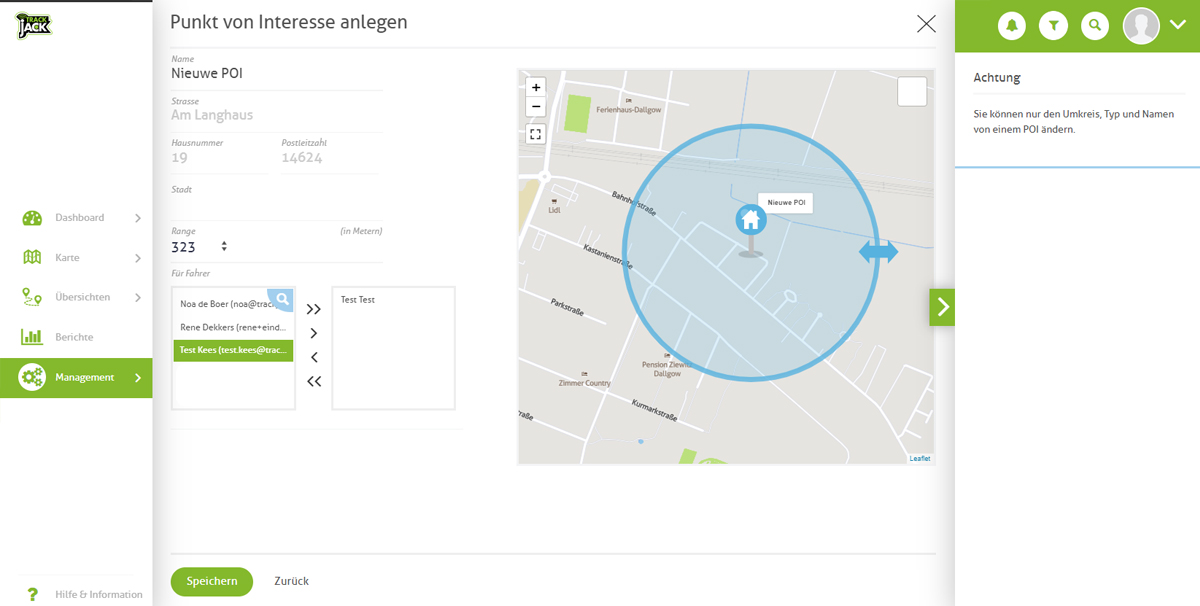Screen dimensions: 1200x606
Task: Click the home POI marker on map
Action: coord(751,220)
